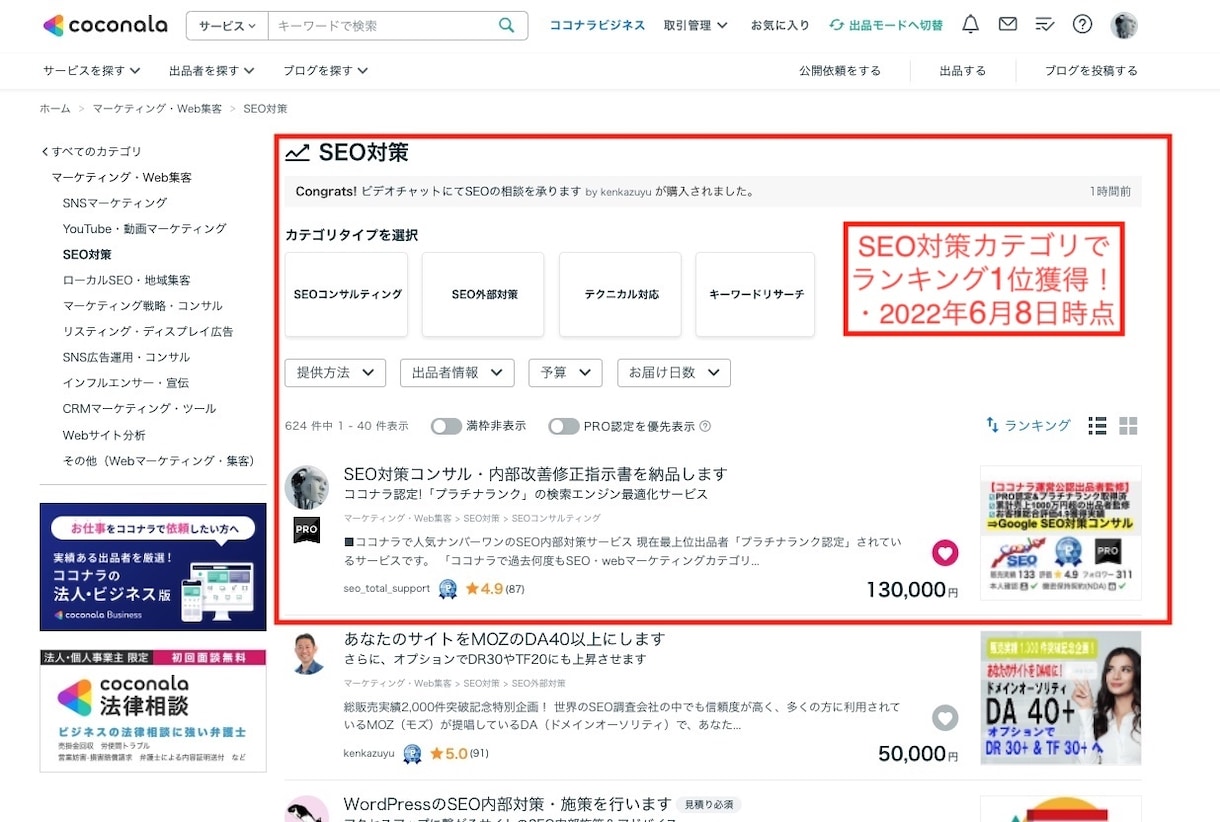Screen dimensions: 1220x822
Task: Click seo_total_support seller name
Action: point(386,589)
